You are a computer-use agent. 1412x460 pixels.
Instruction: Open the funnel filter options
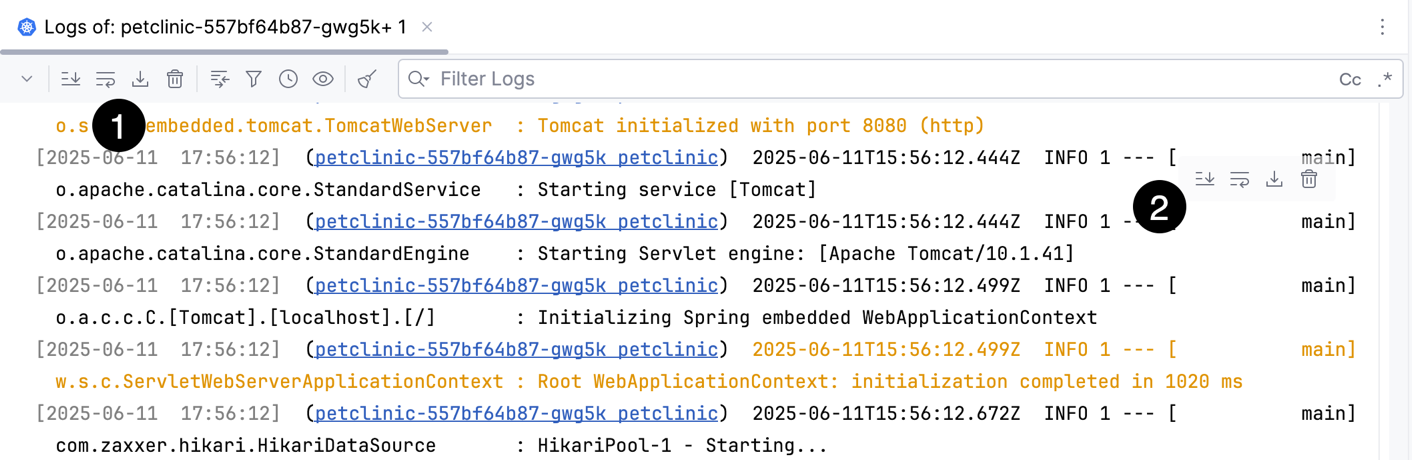[x=254, y=79]
